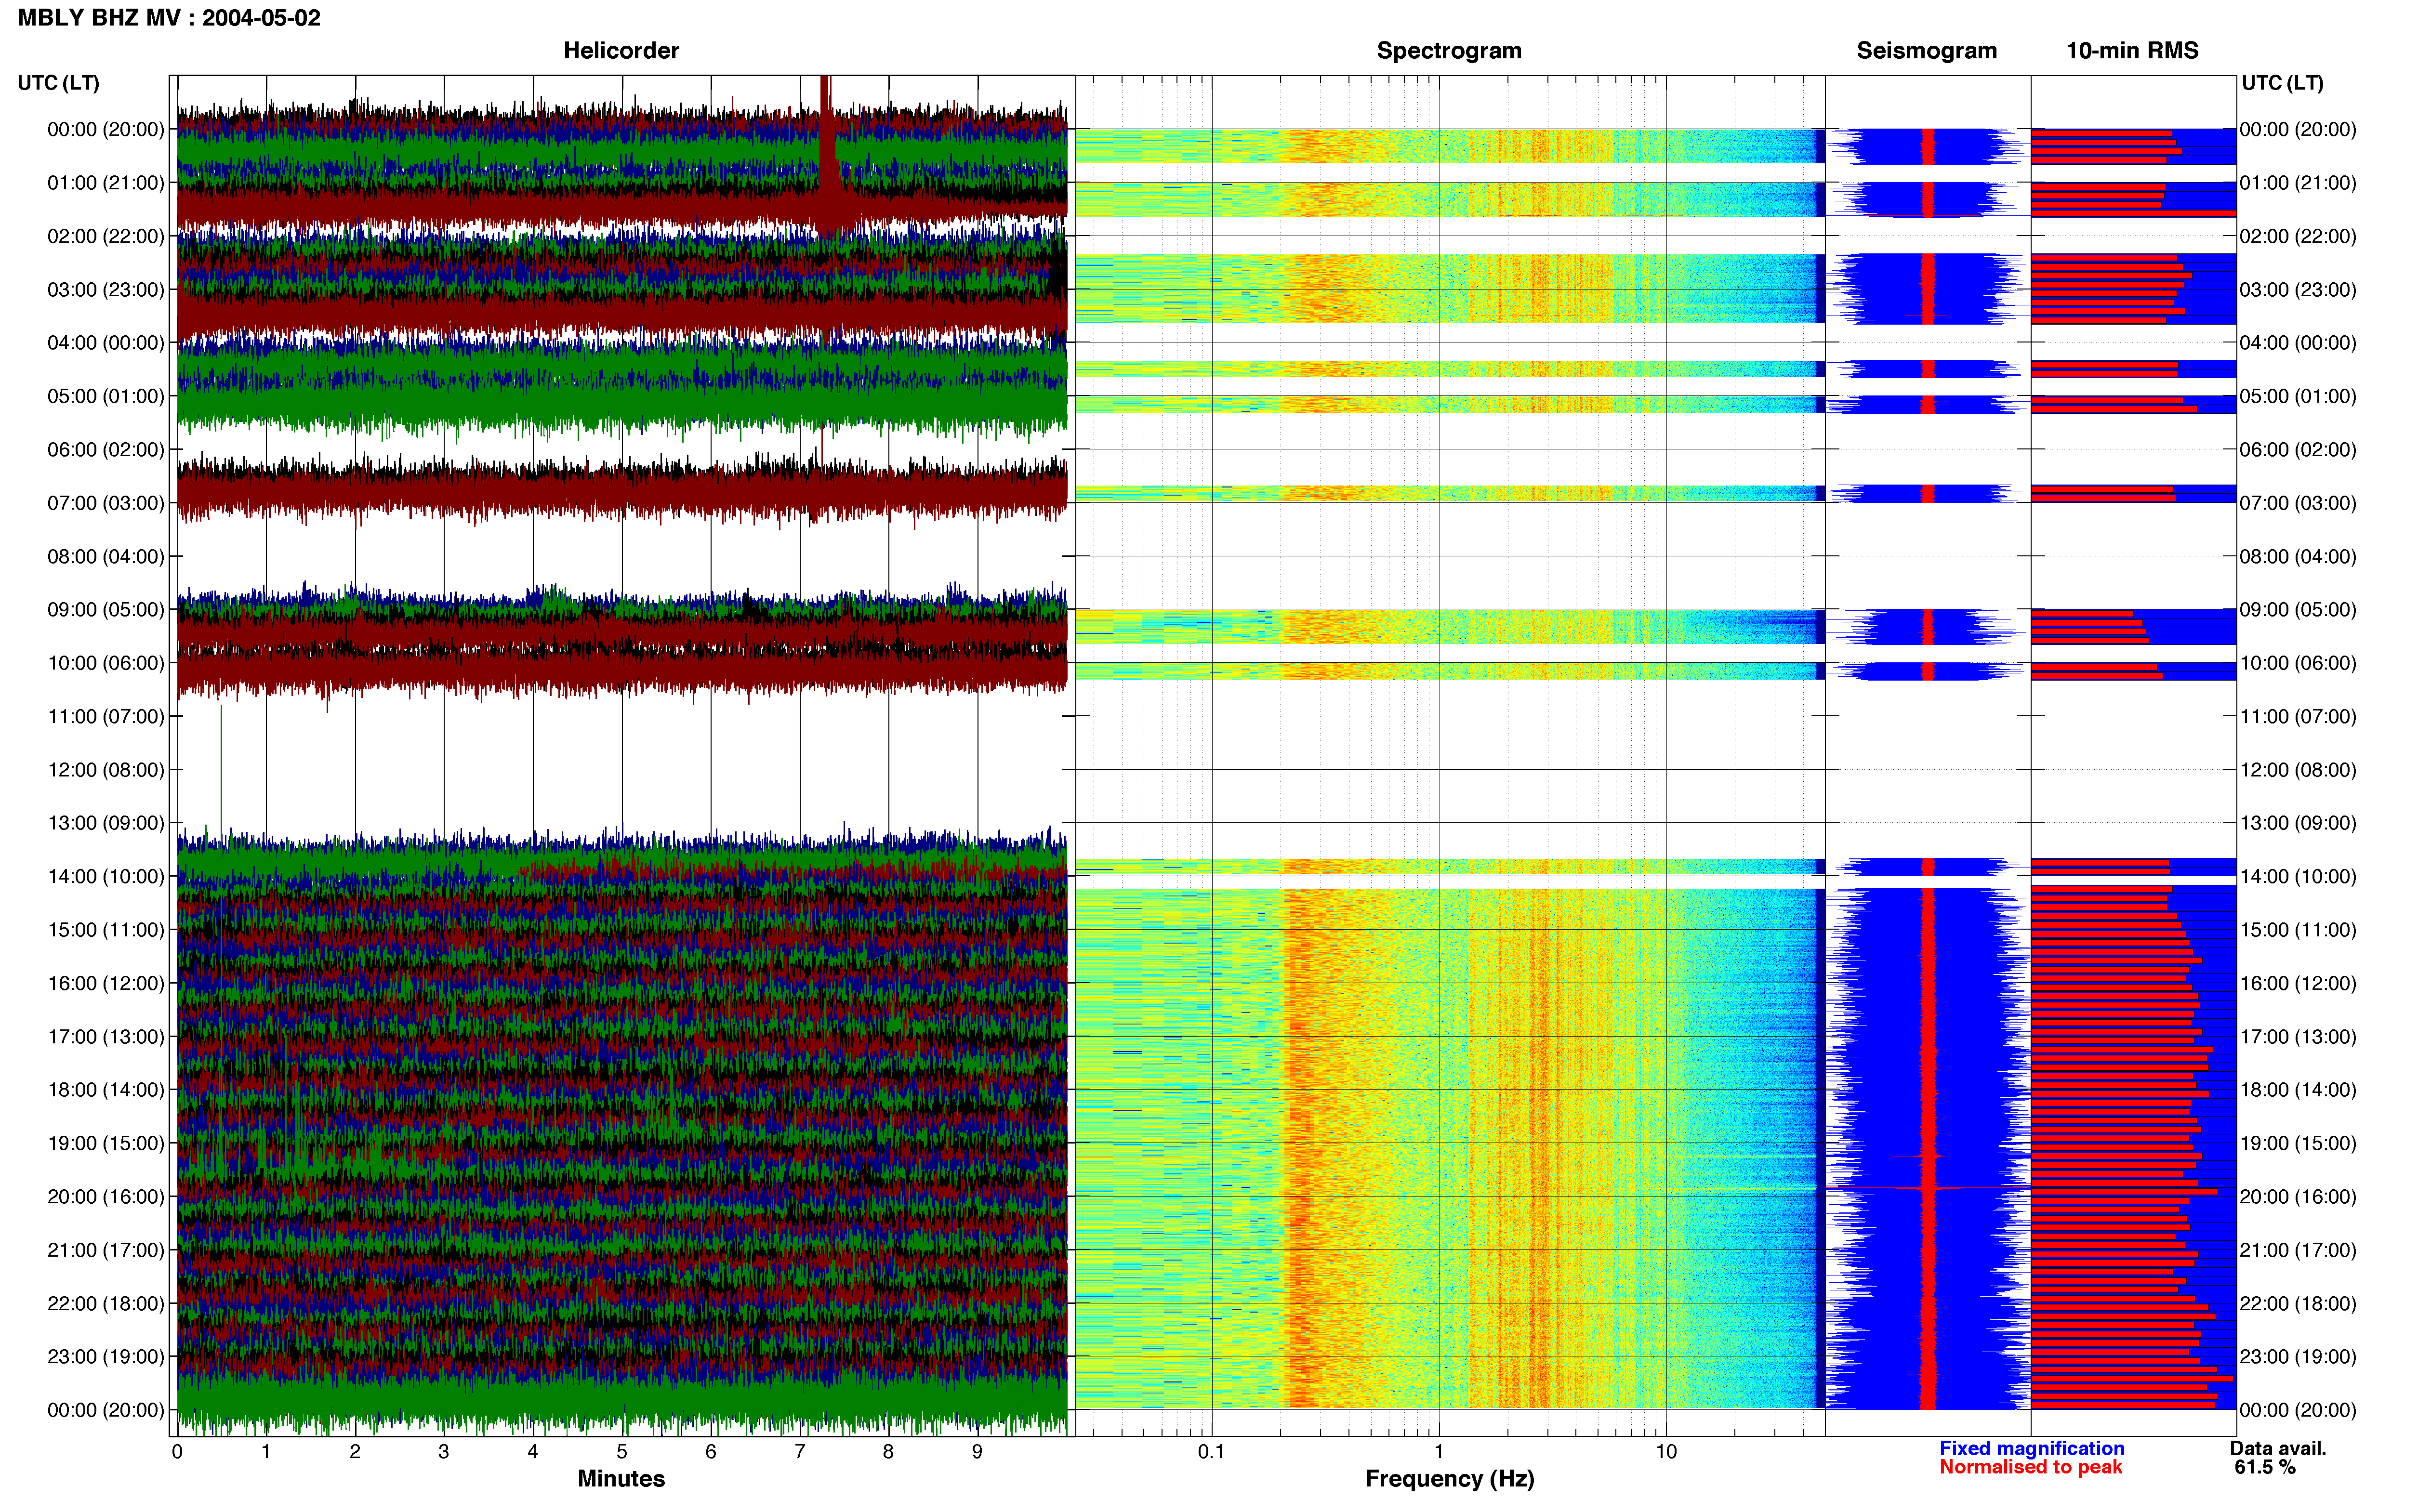Image resolution: width=2418 pixels, height=1512 pixels.
Task: Click left time label '17:00 (13:00)'
Action: click(x=106, y=1037)
